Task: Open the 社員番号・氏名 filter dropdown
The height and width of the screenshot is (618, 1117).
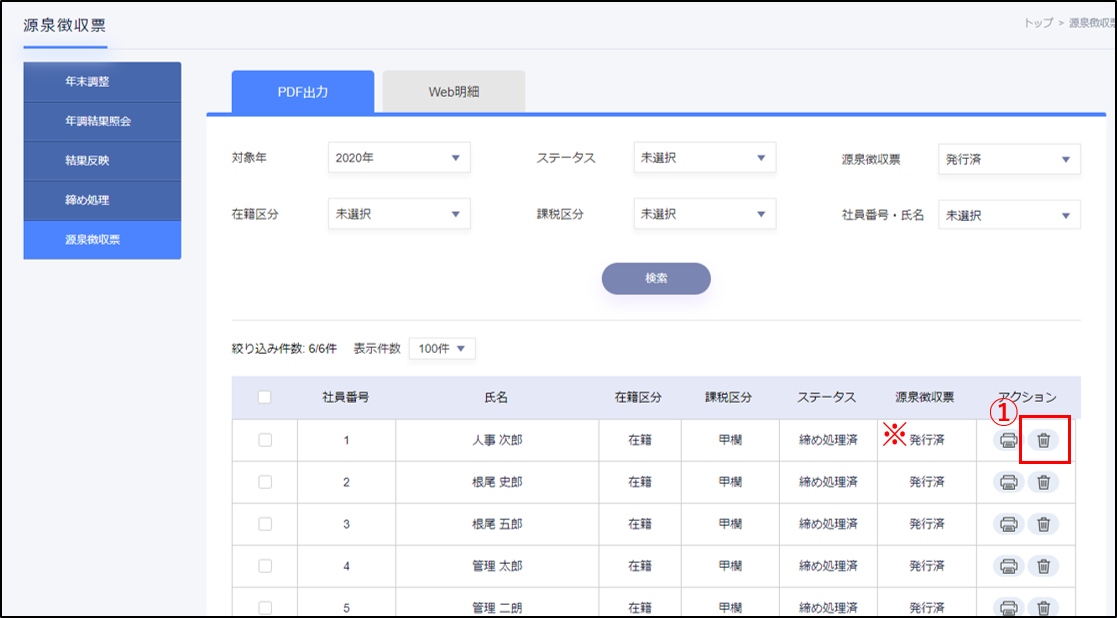Action: click(x=1008, y=215)
